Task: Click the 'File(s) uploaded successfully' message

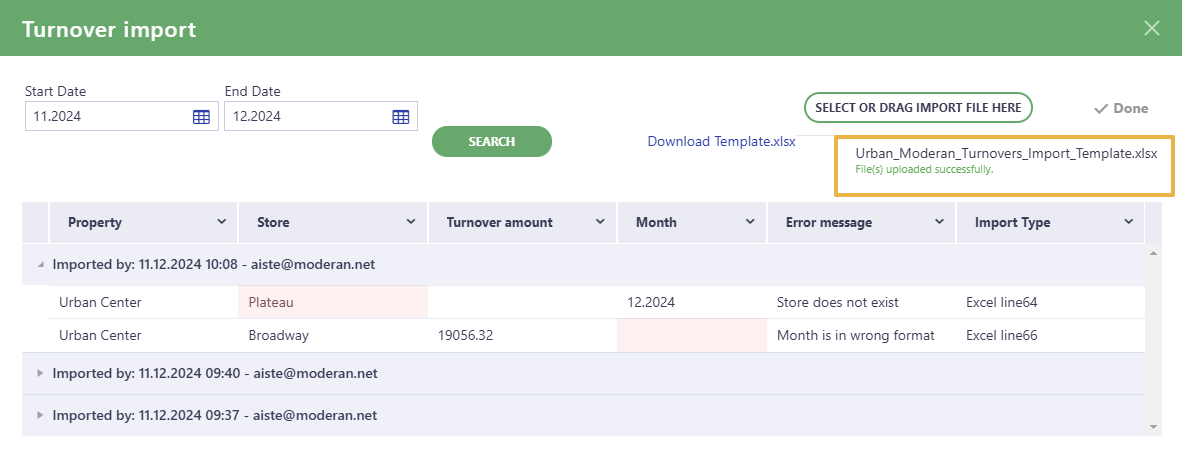Action: point(924,170)
